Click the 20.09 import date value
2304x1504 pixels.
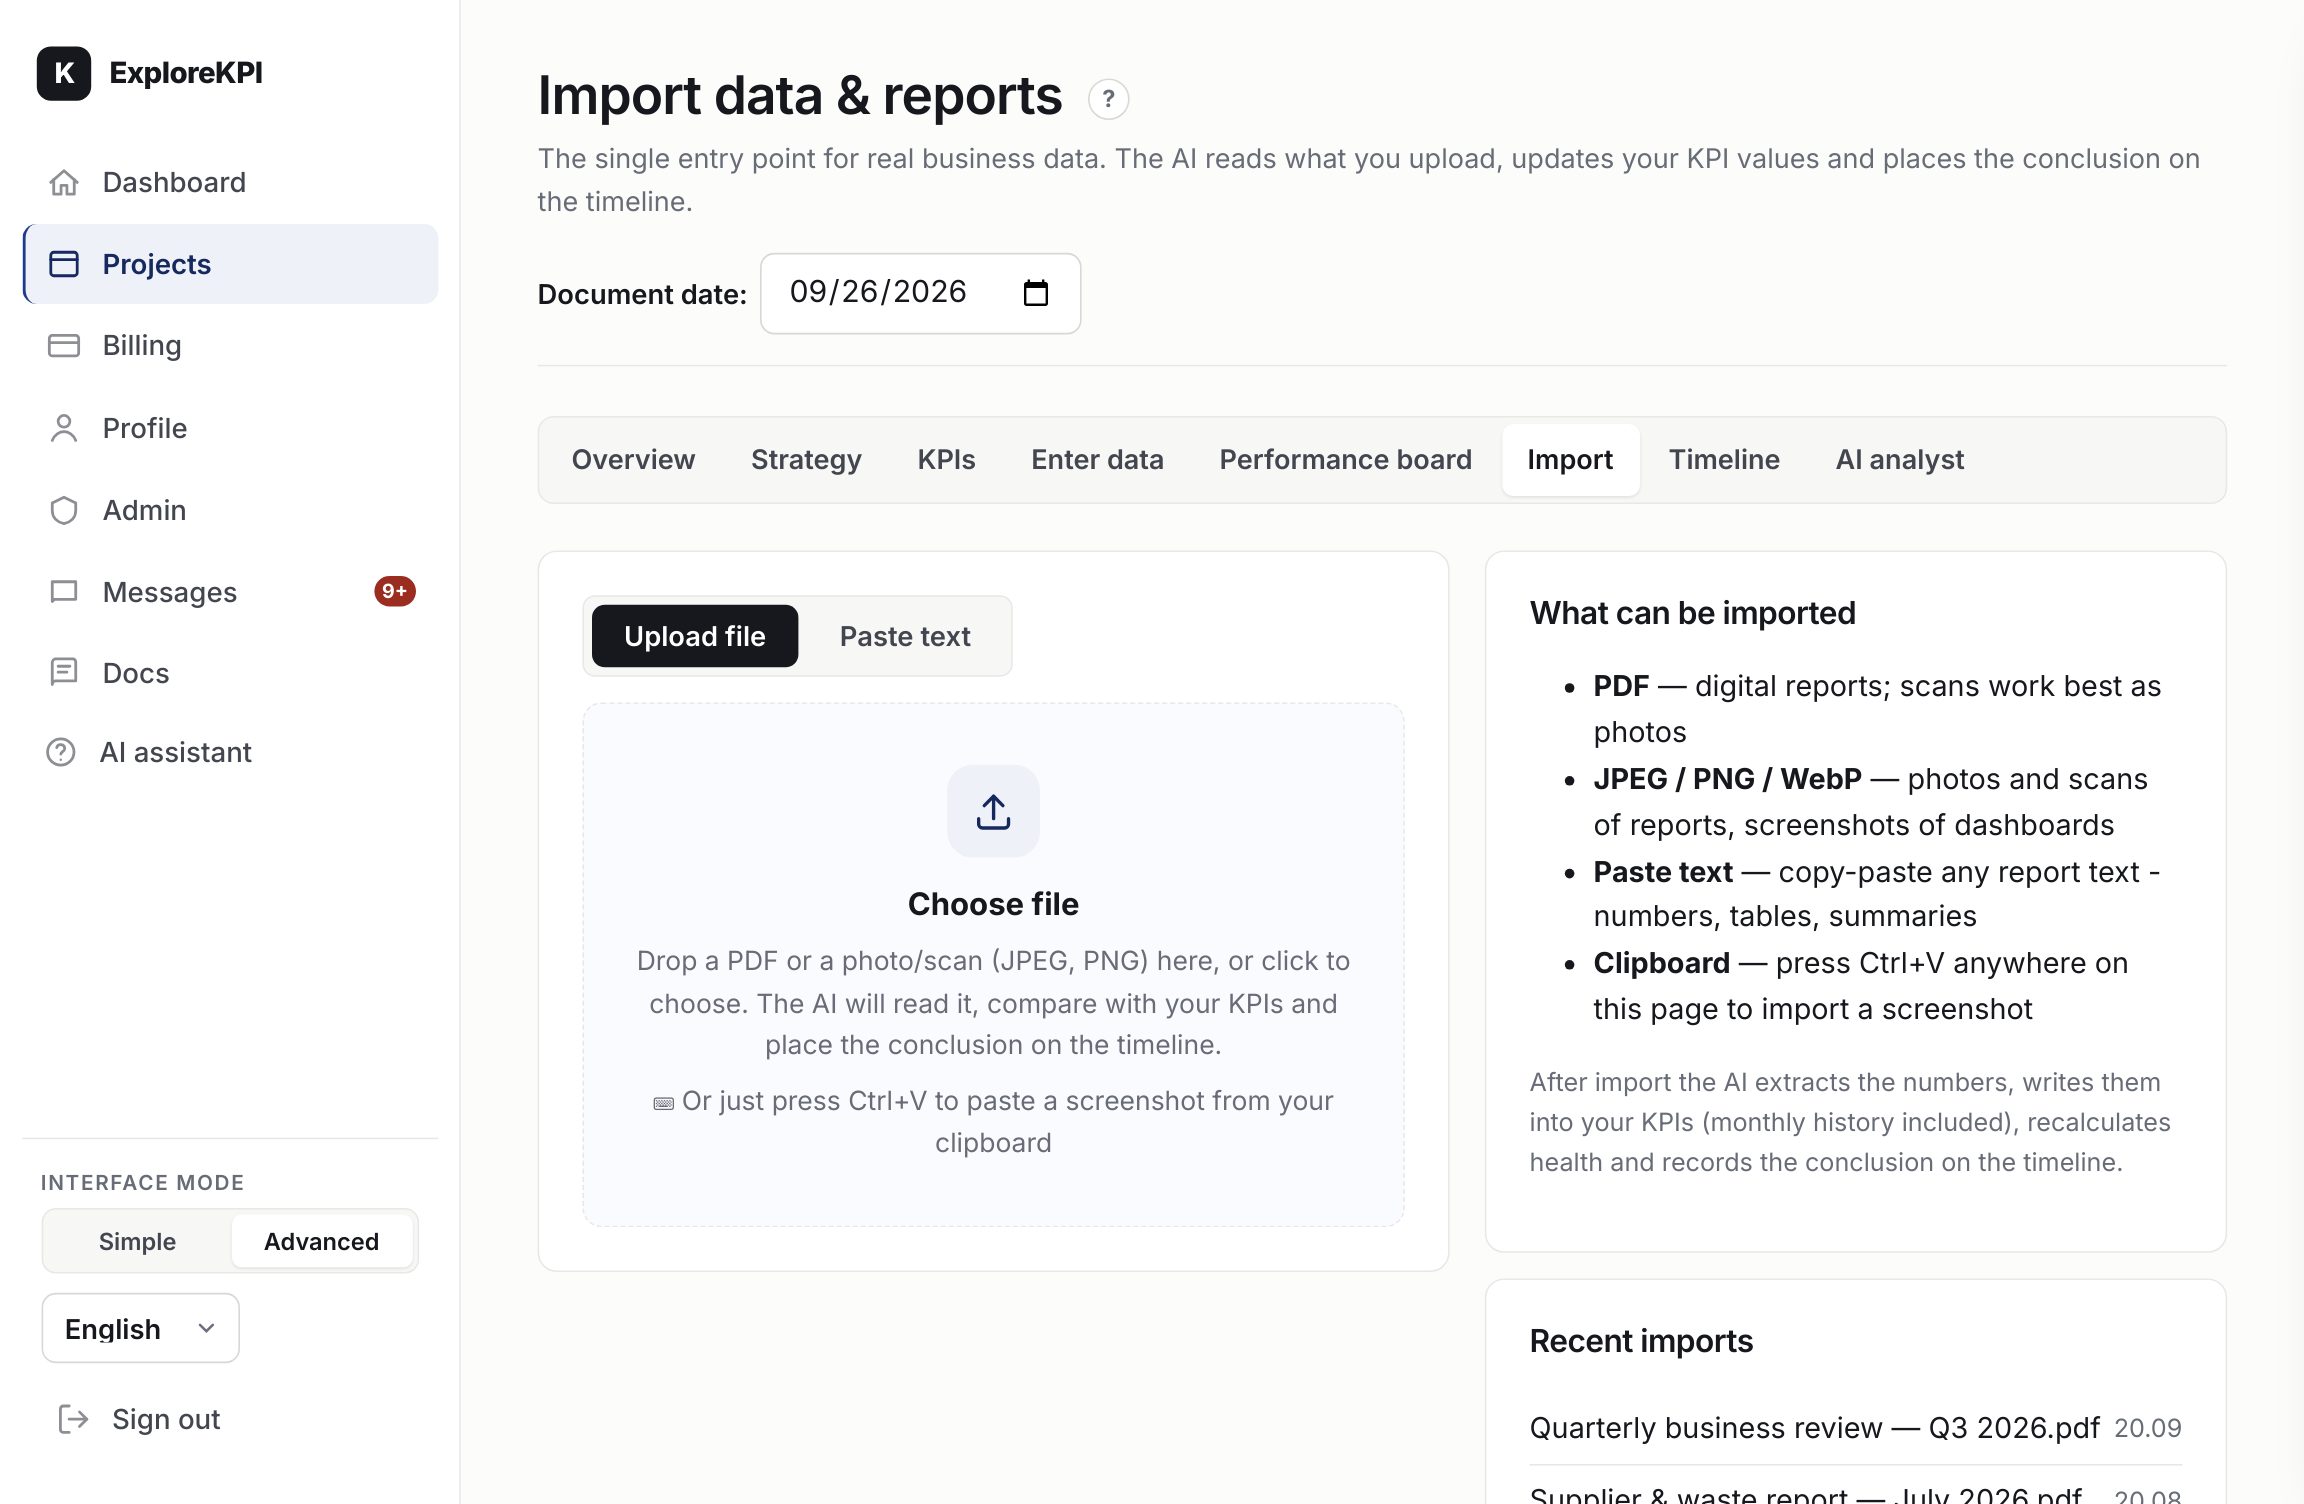coord(2148,1428)
